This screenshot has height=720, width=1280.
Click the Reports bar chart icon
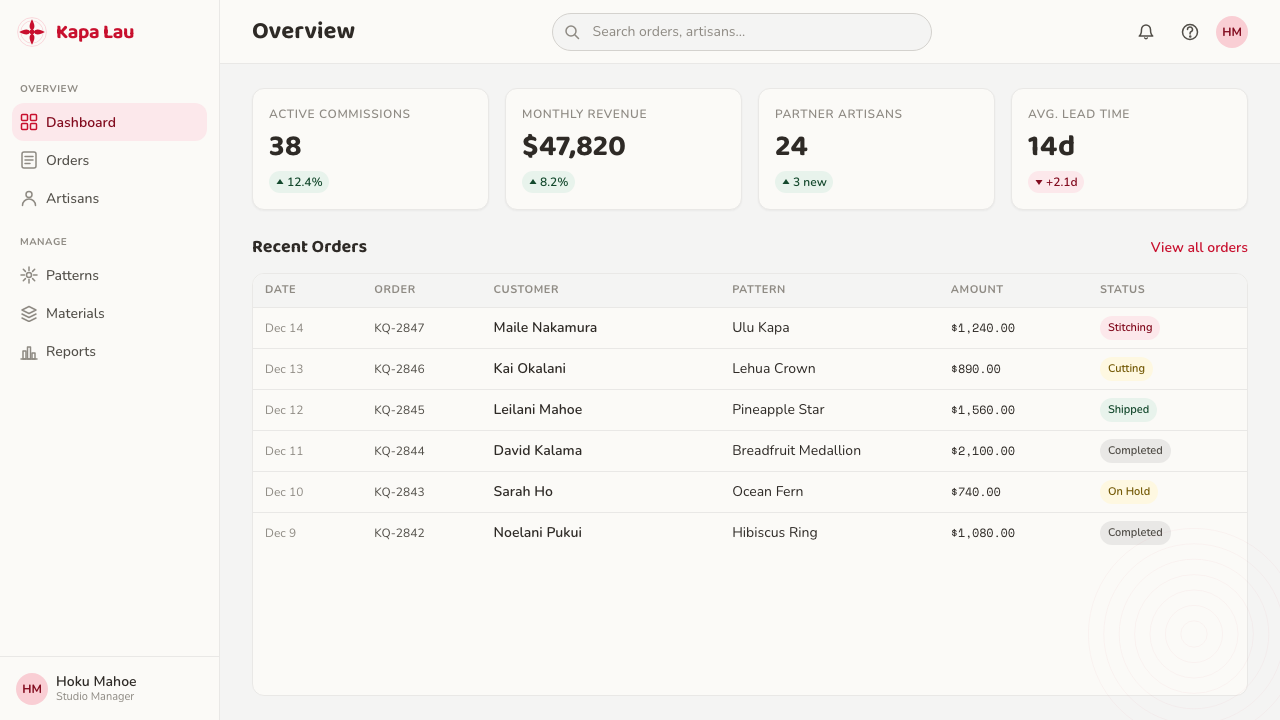point(29,351)
